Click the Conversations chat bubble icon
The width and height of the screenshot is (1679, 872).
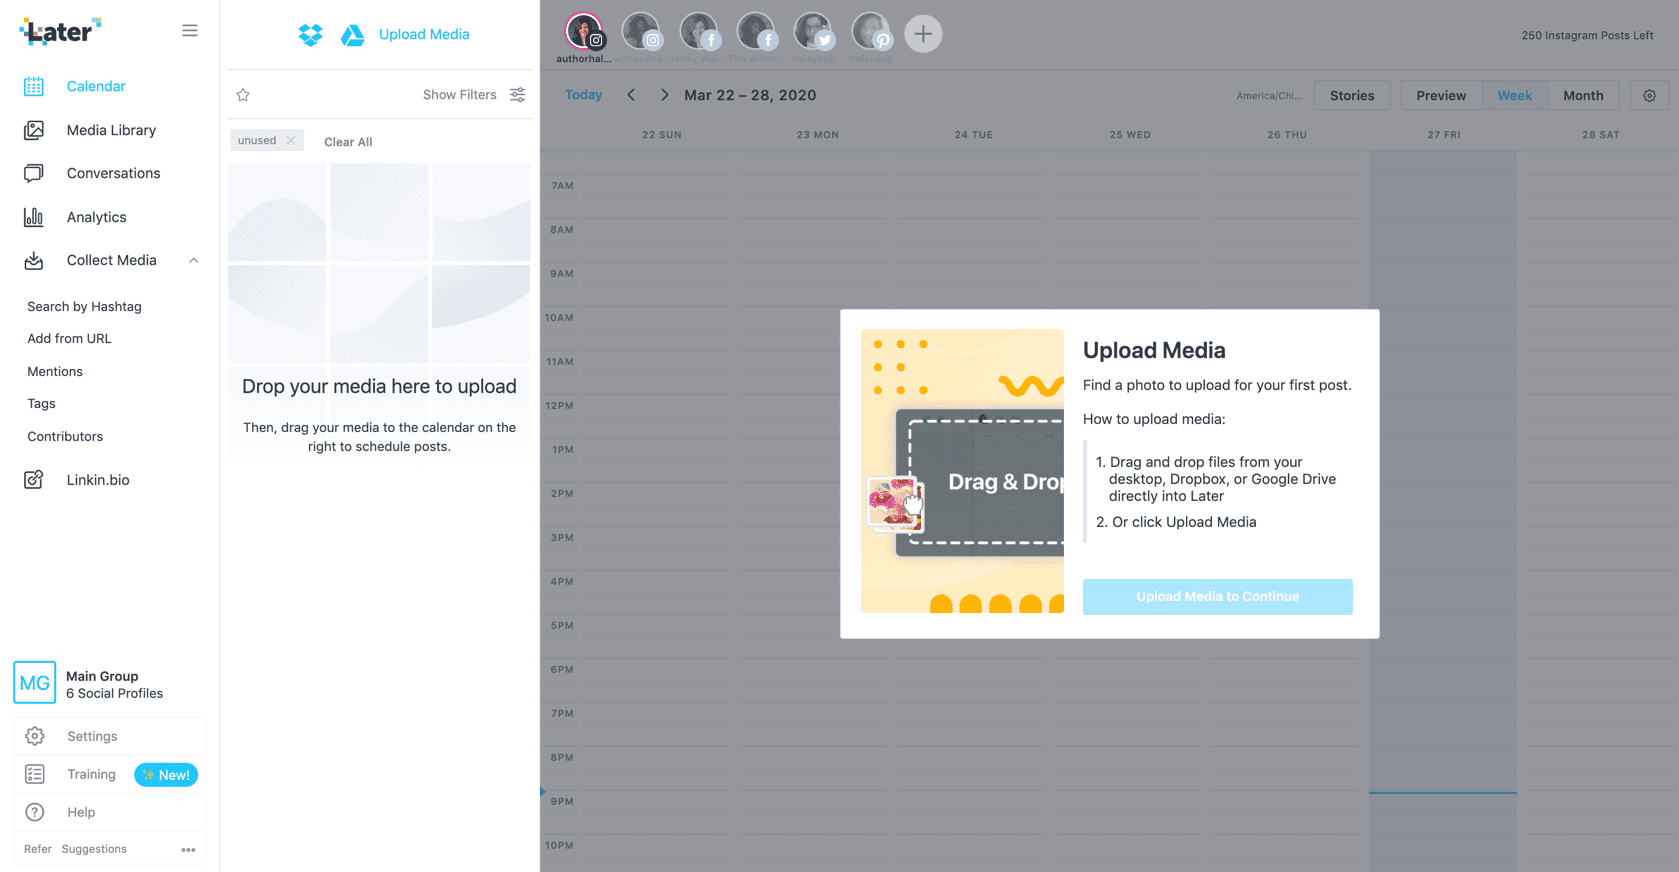[x=34, y=173]
